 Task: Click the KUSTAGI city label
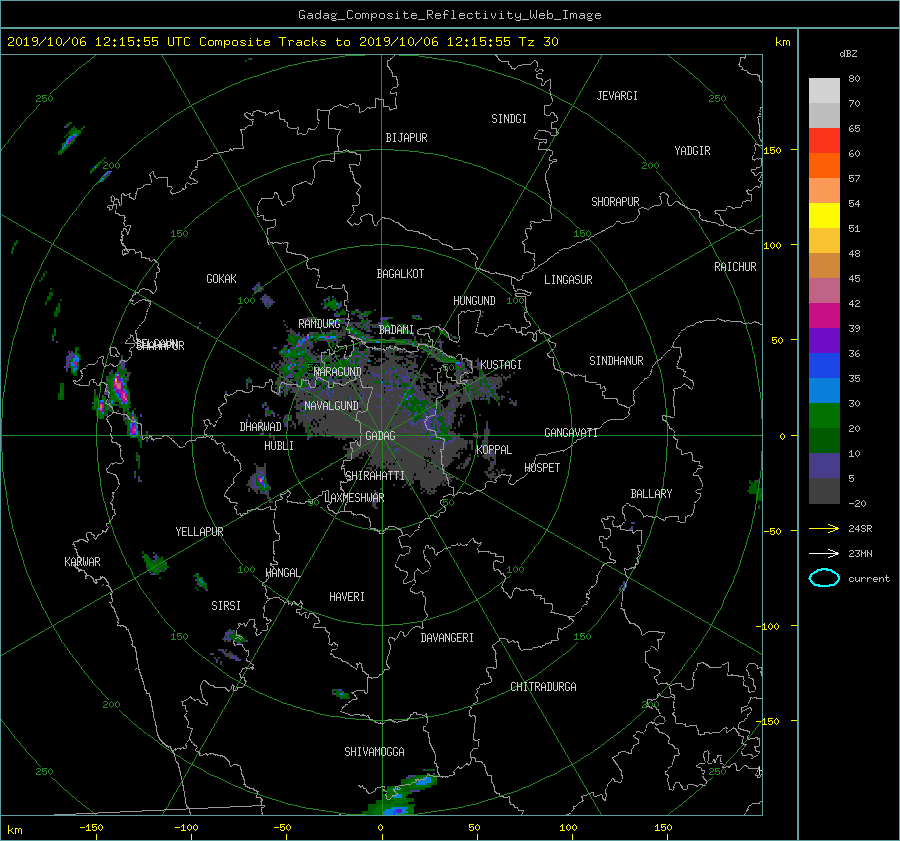click(501, 365)
